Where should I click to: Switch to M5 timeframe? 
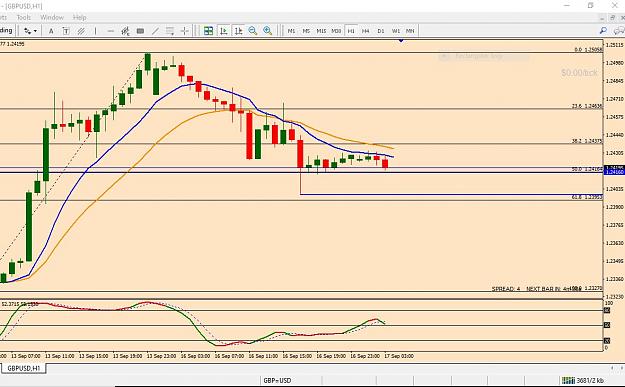[306, 31]
